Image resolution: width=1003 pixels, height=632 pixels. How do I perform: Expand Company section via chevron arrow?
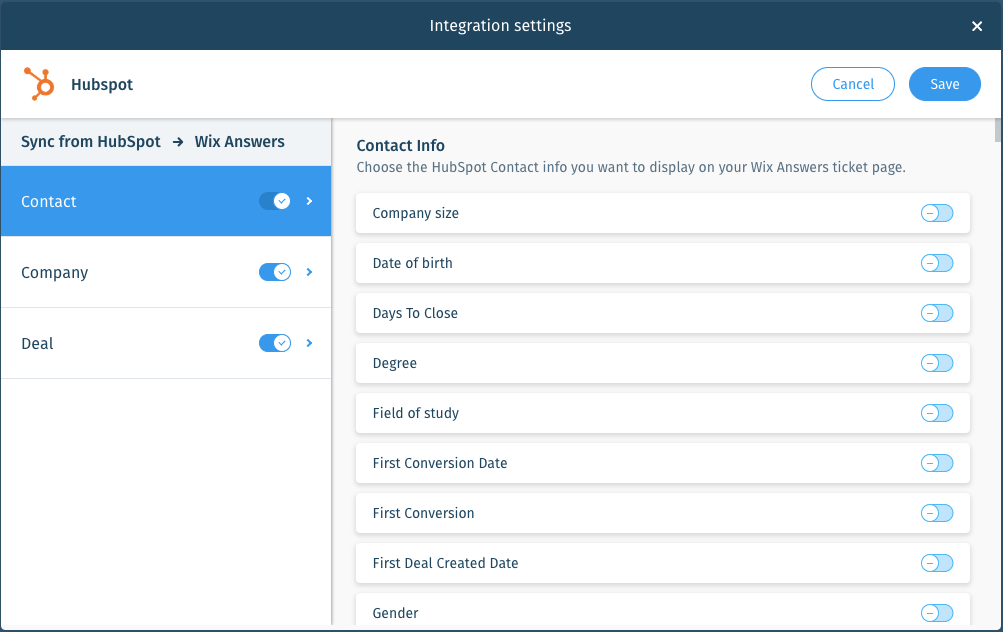click(310, 272)
